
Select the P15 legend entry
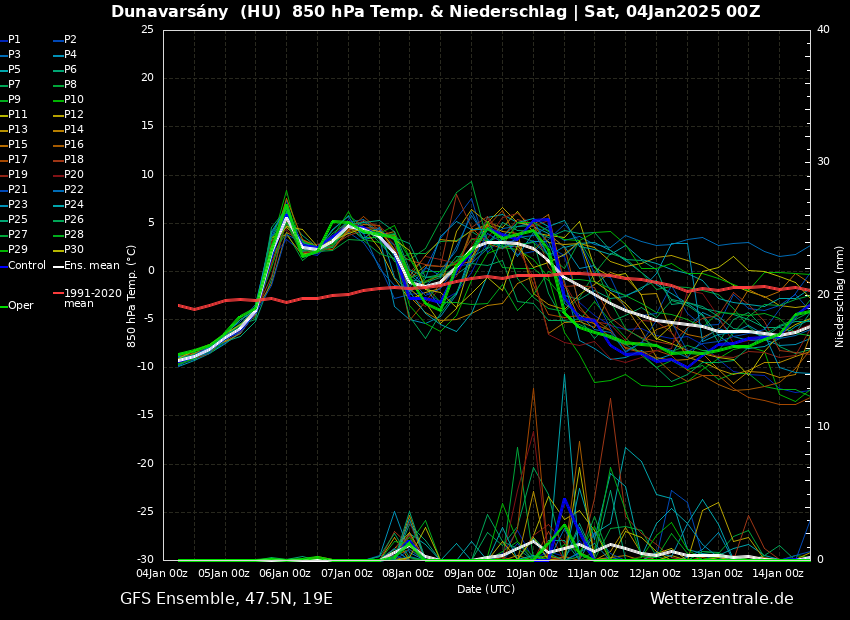(18, 145)
